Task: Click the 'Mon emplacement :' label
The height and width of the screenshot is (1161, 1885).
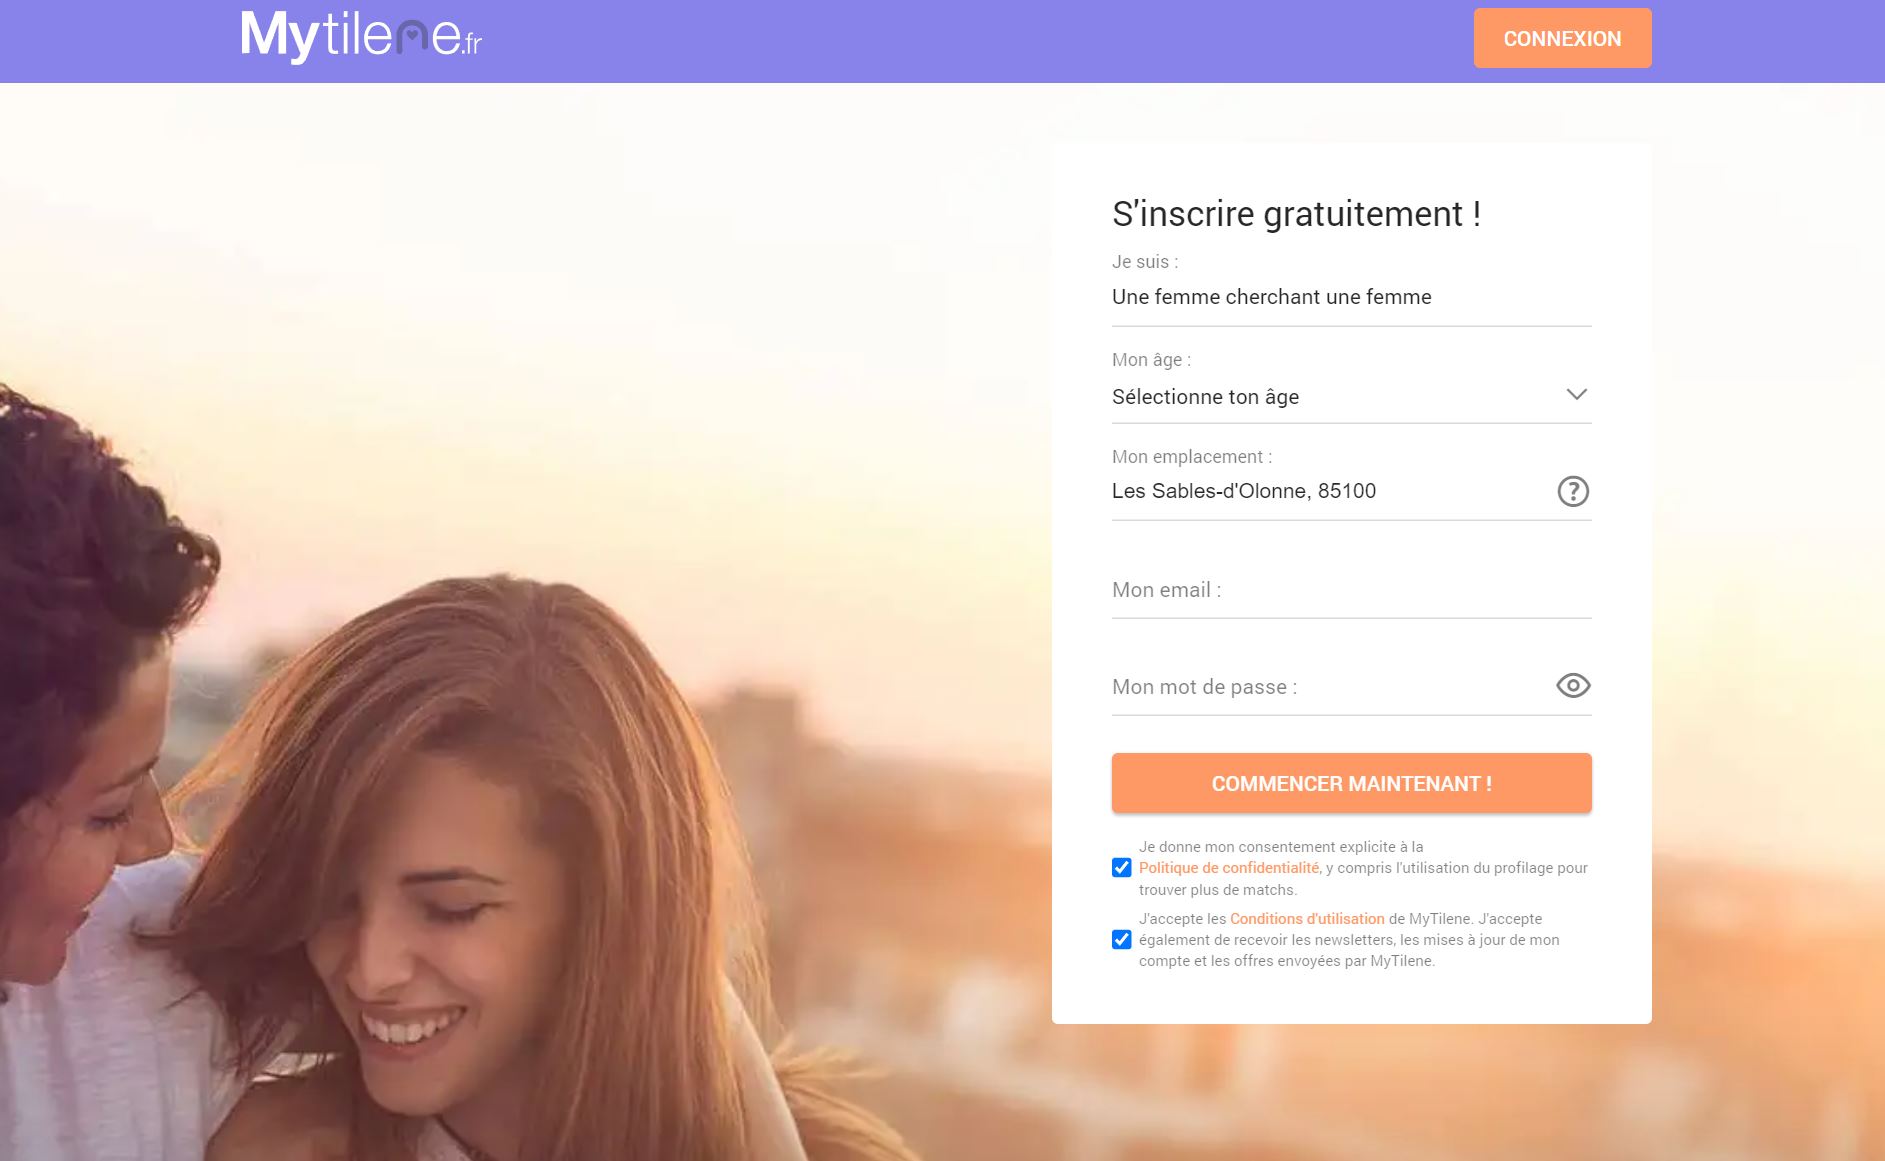Action: click(x=1192, y=457)
